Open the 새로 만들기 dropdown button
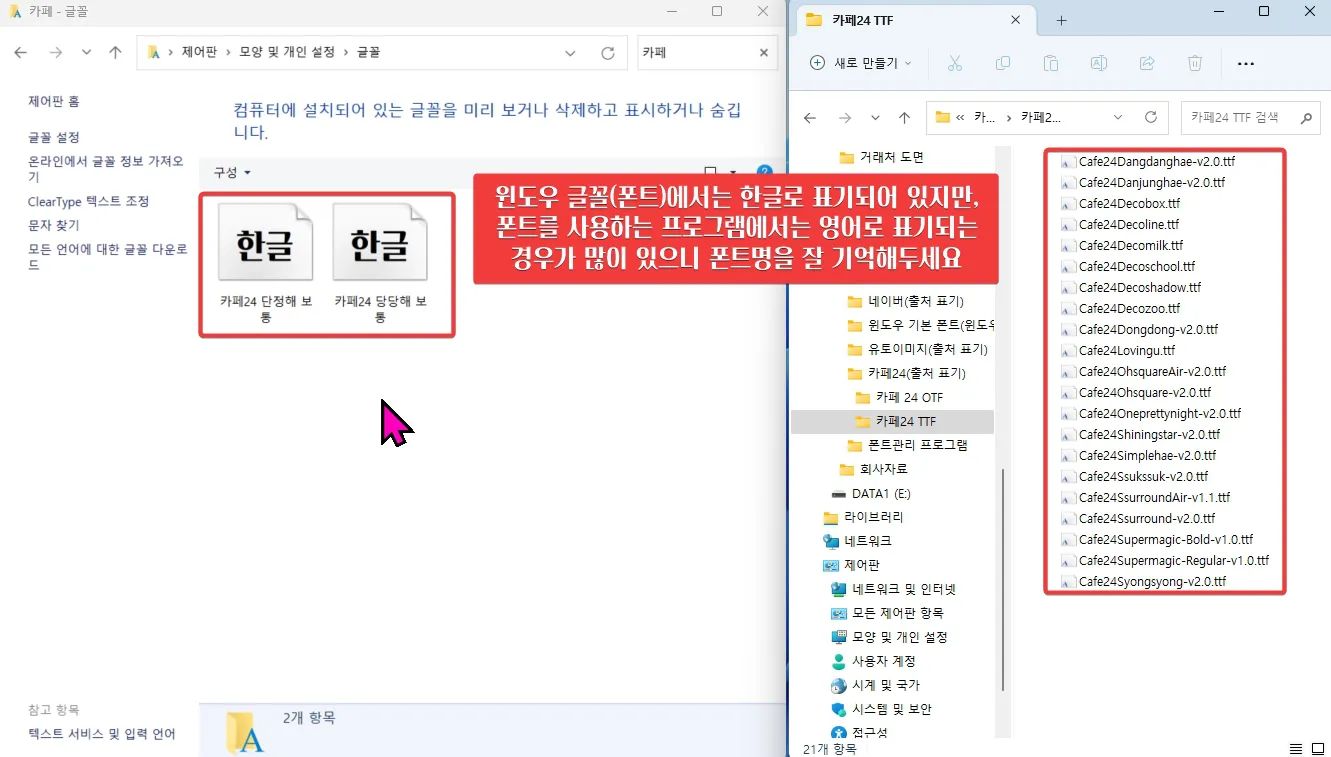 click(861, 63)
